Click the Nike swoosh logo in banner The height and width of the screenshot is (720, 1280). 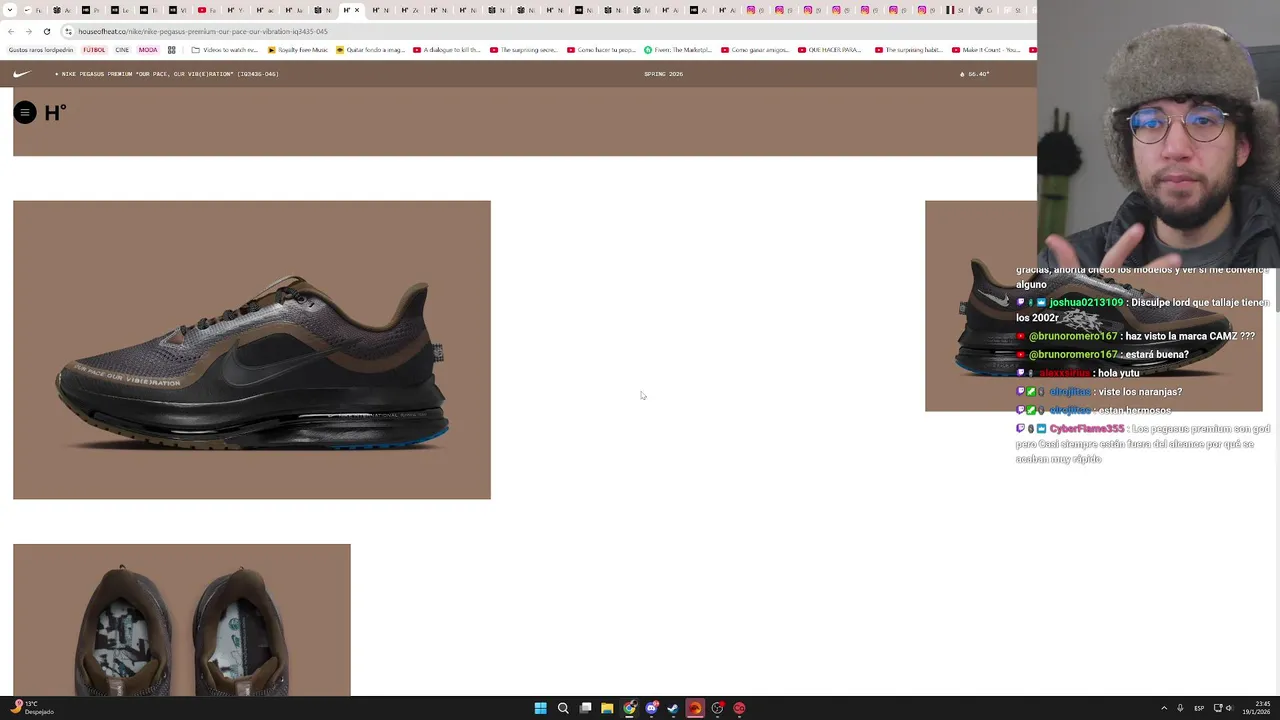(22, 74)
